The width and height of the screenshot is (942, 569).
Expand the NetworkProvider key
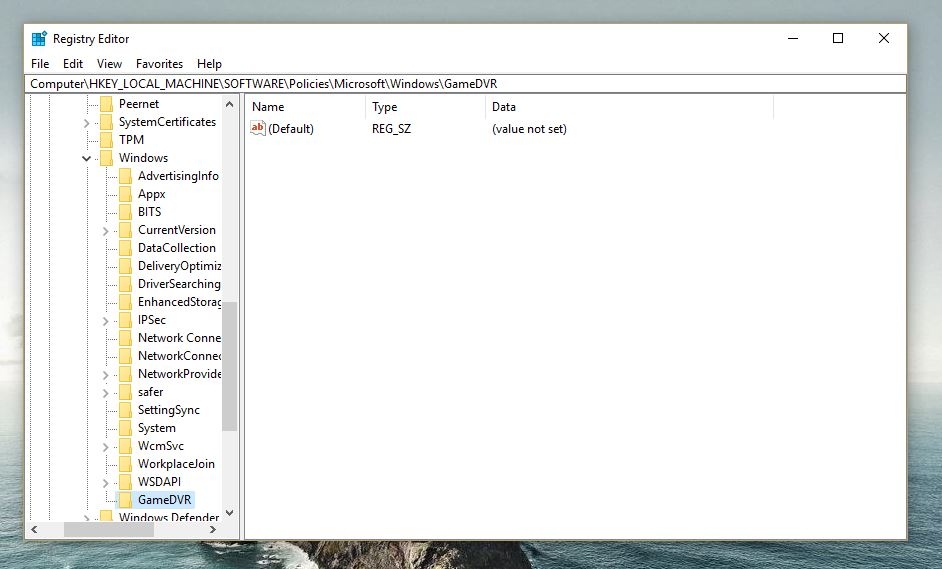pos(106,376)
